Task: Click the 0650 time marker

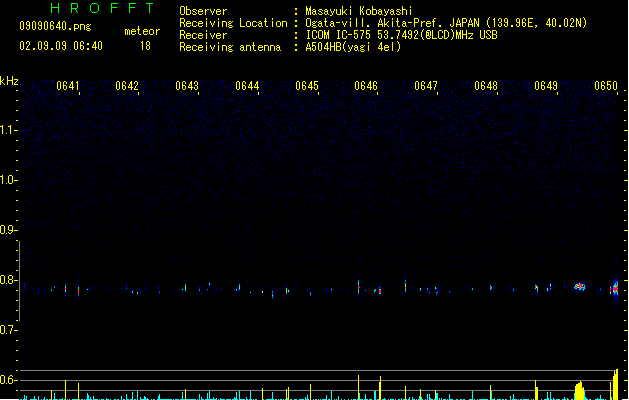Action: pos(606,86)
